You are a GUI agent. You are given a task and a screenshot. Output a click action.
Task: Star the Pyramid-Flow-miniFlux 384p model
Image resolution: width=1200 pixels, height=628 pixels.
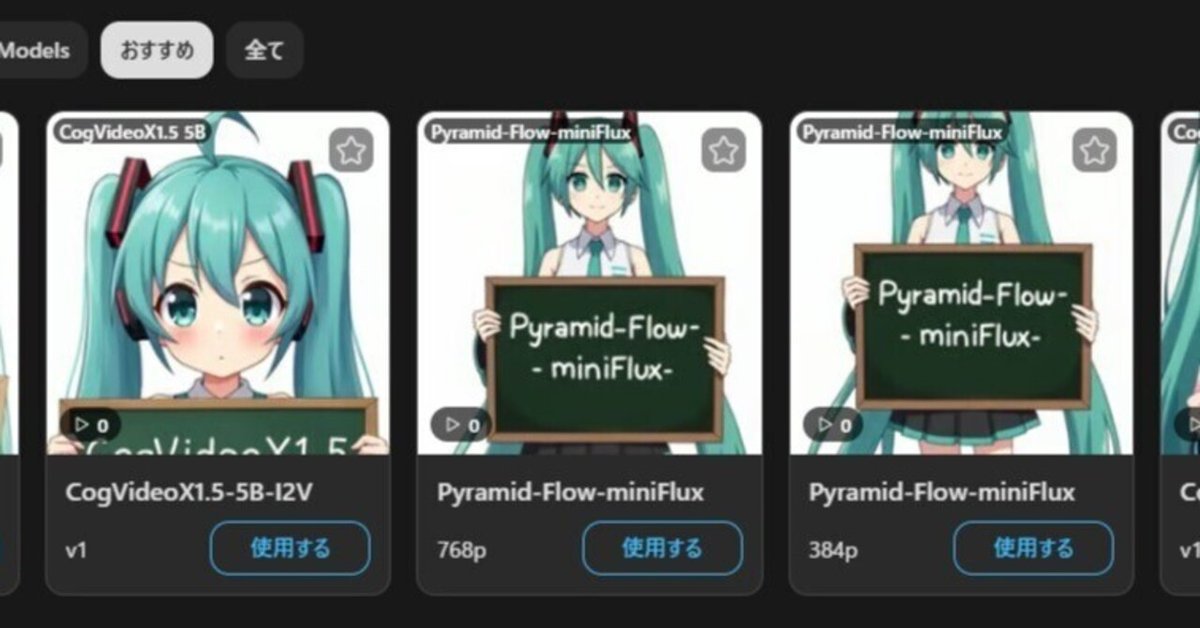point(1095,151)
